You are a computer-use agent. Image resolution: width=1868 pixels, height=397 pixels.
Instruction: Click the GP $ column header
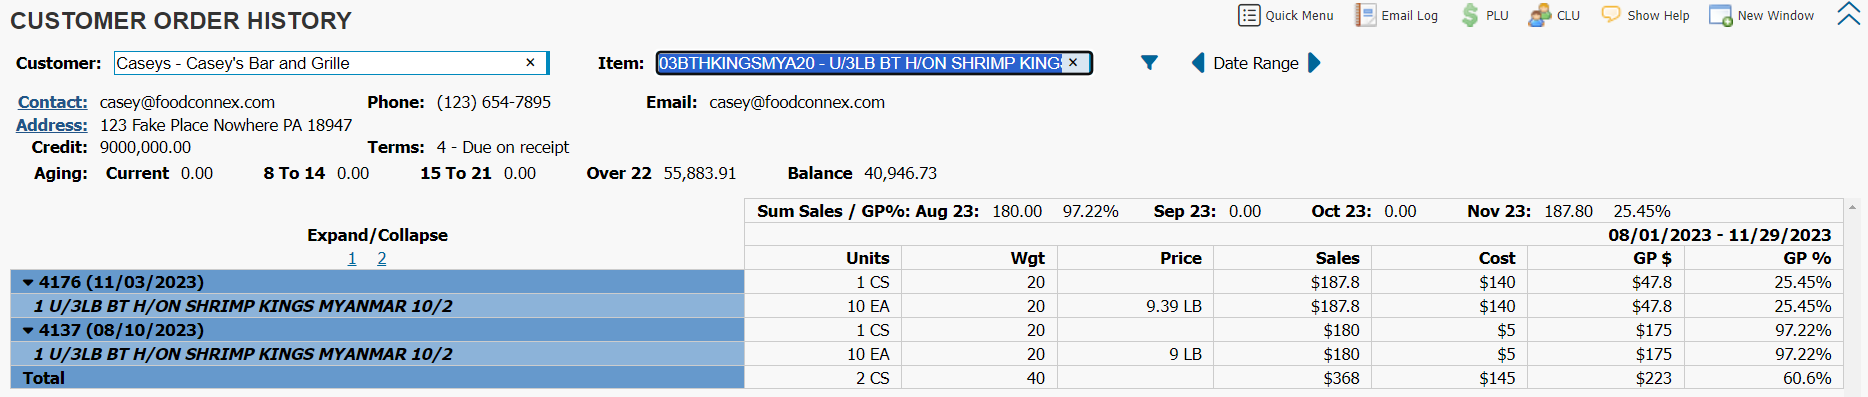coord(1652,258)
